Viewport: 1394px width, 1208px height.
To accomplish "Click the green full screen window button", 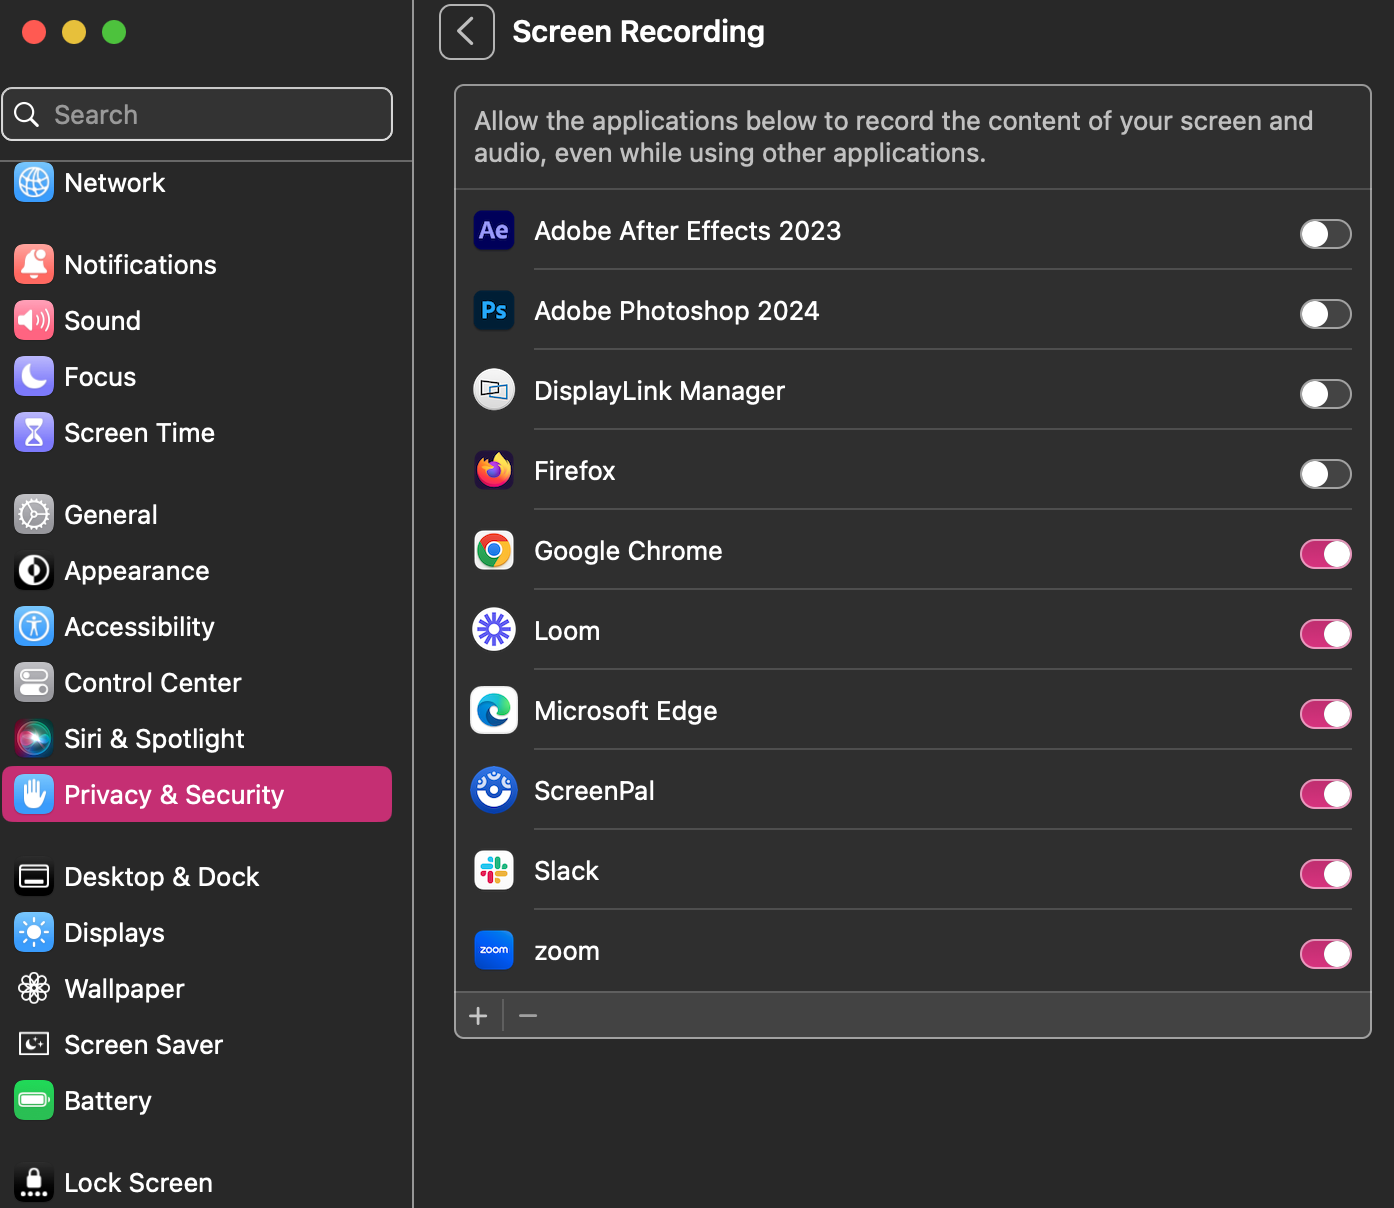I will [x=114, y=32].
